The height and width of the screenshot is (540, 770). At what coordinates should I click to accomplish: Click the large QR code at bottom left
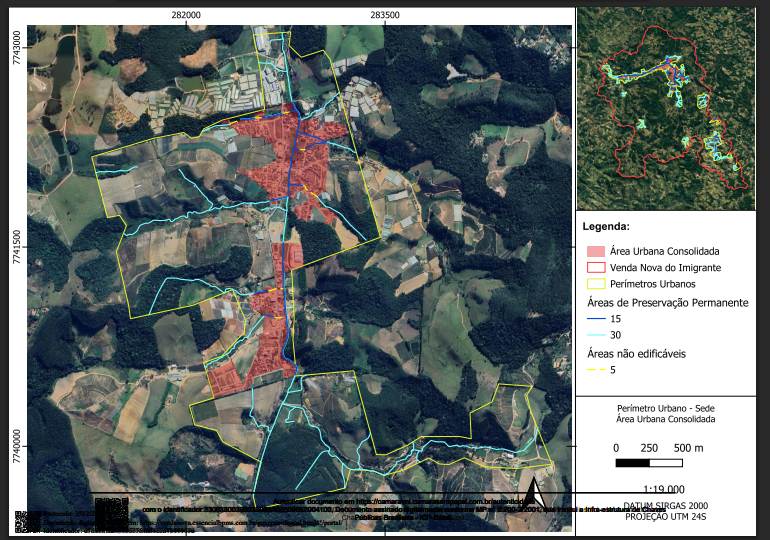[x=112, y=512]
